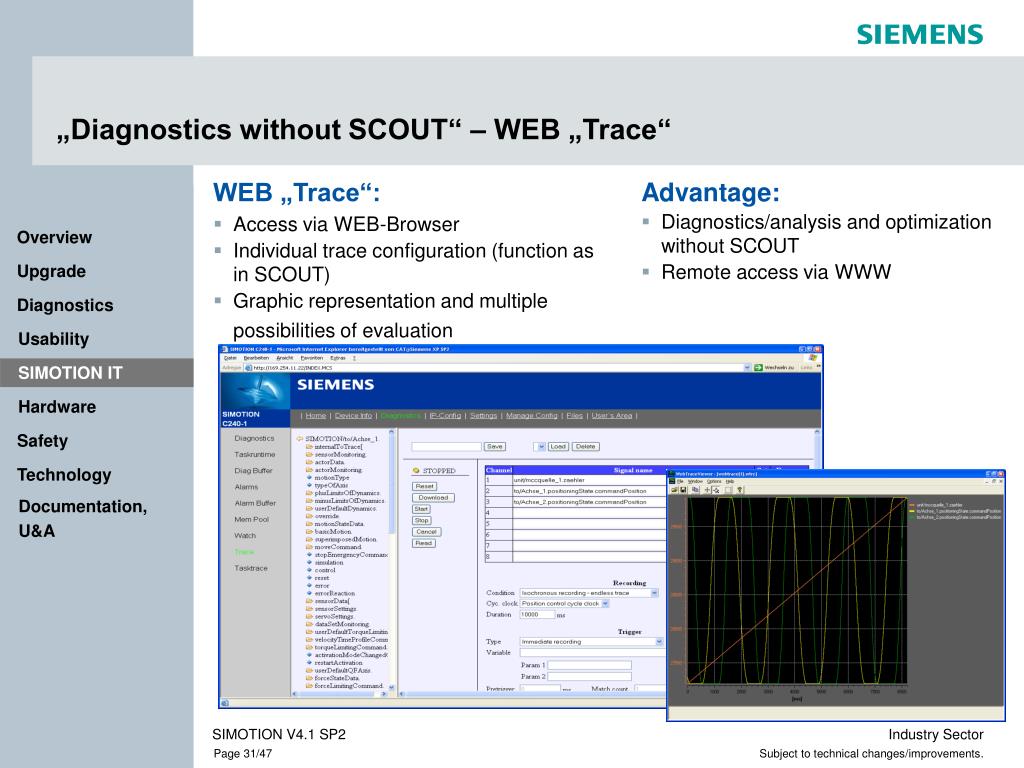Click override folder icon
Screen dimensions: 1024x768
coord(310,516)
